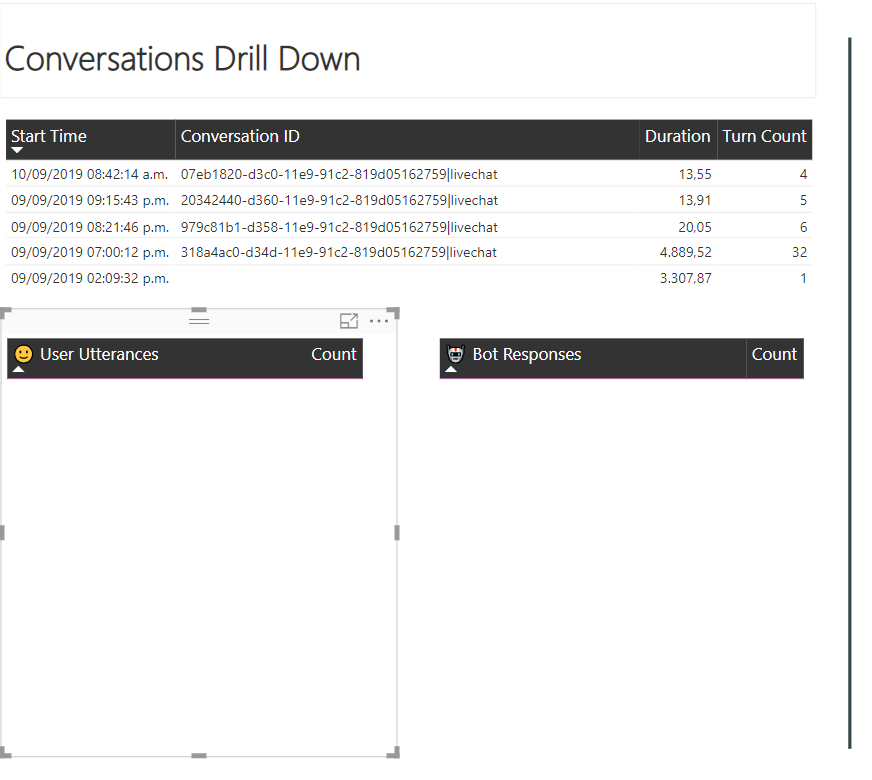
Task: Click the bottom-right corner handle of the selected visual
Action: (394, 752)
